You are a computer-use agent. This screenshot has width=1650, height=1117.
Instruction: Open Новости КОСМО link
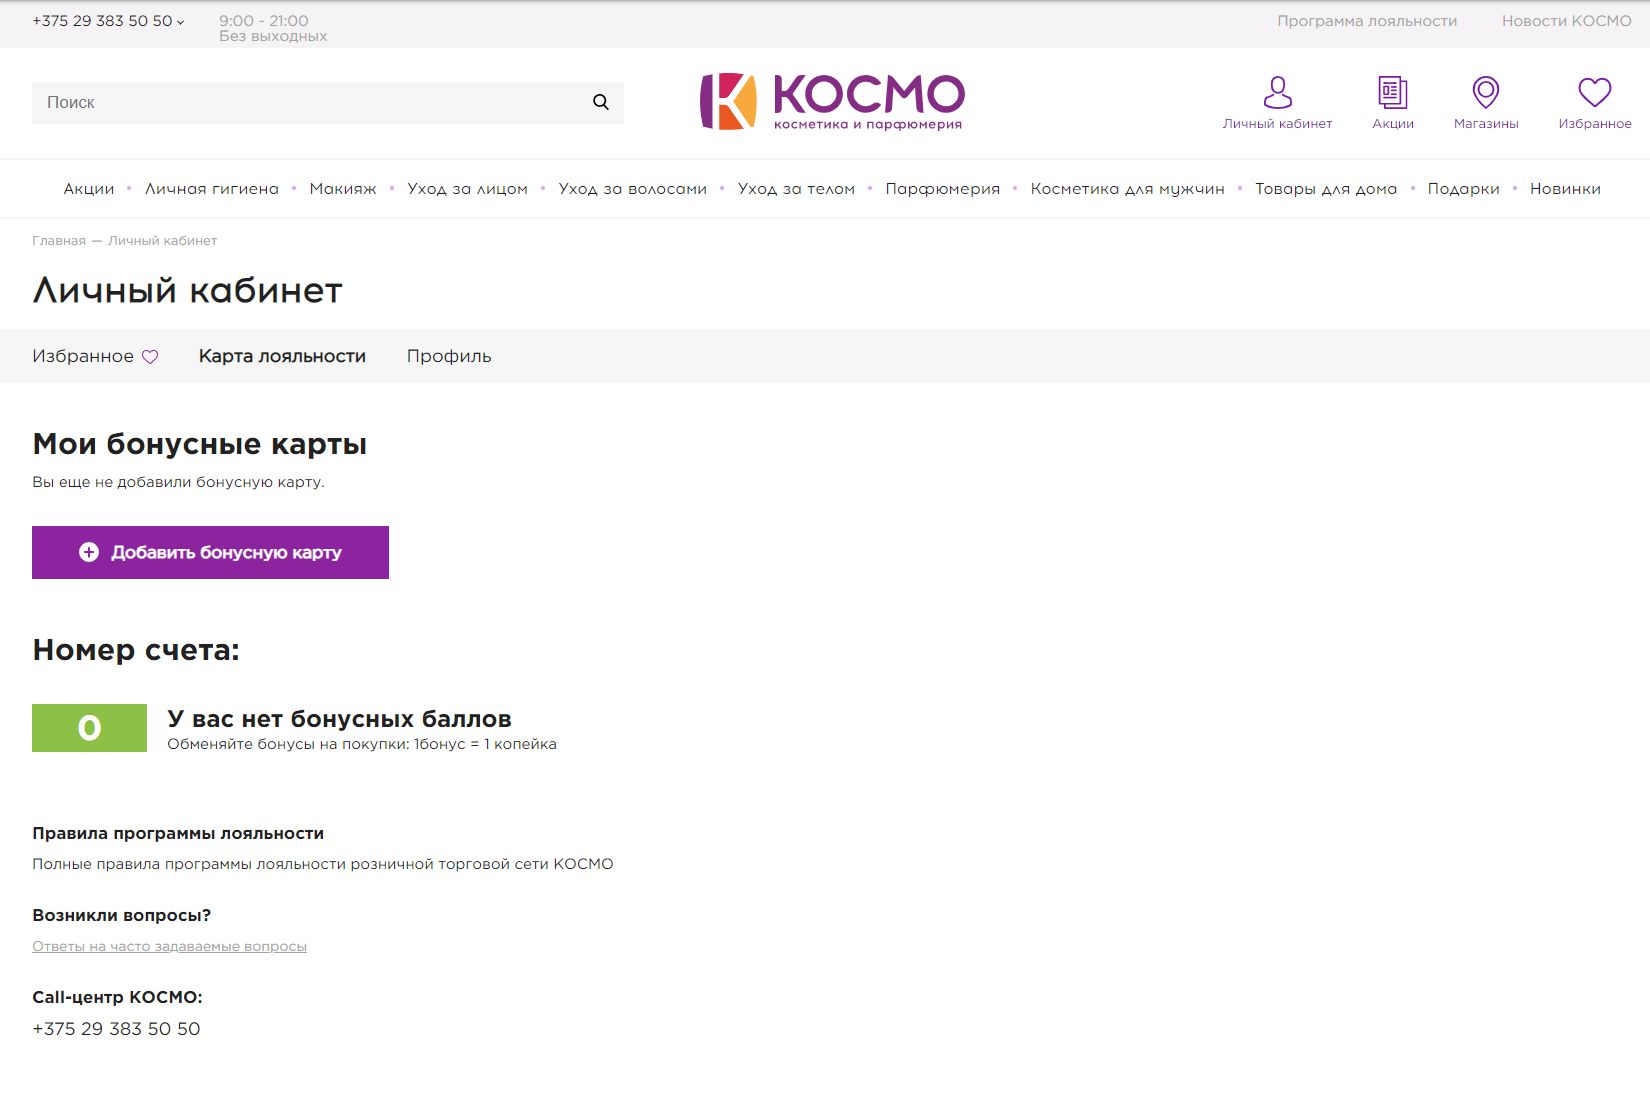pos(1566,21)
